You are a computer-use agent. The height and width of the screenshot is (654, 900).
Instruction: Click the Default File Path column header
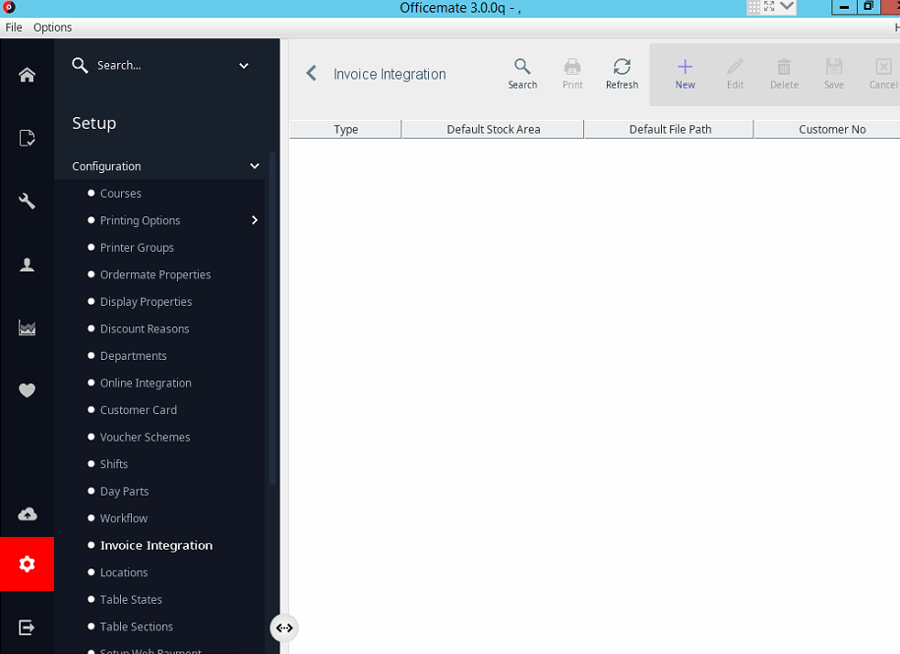(x=668, y=129)
